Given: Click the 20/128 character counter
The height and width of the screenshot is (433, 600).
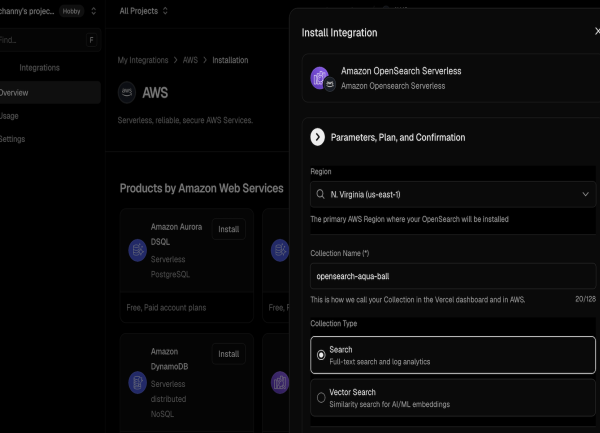Looking at the screenshot, I should (585, 299).
